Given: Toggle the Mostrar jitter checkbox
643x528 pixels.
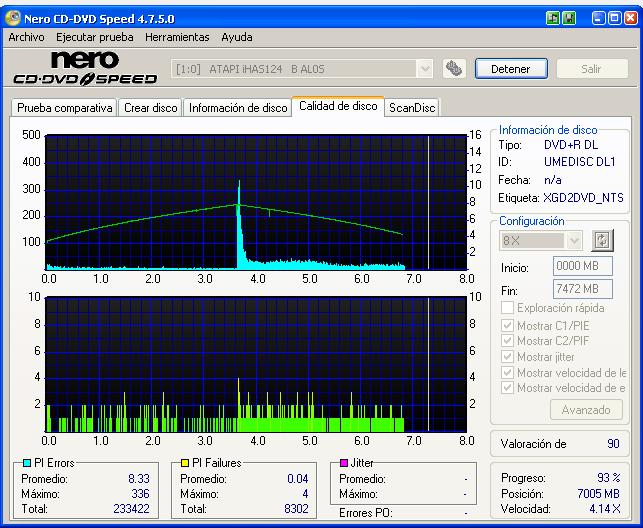Looking at the screenshot, I should 507,356.
